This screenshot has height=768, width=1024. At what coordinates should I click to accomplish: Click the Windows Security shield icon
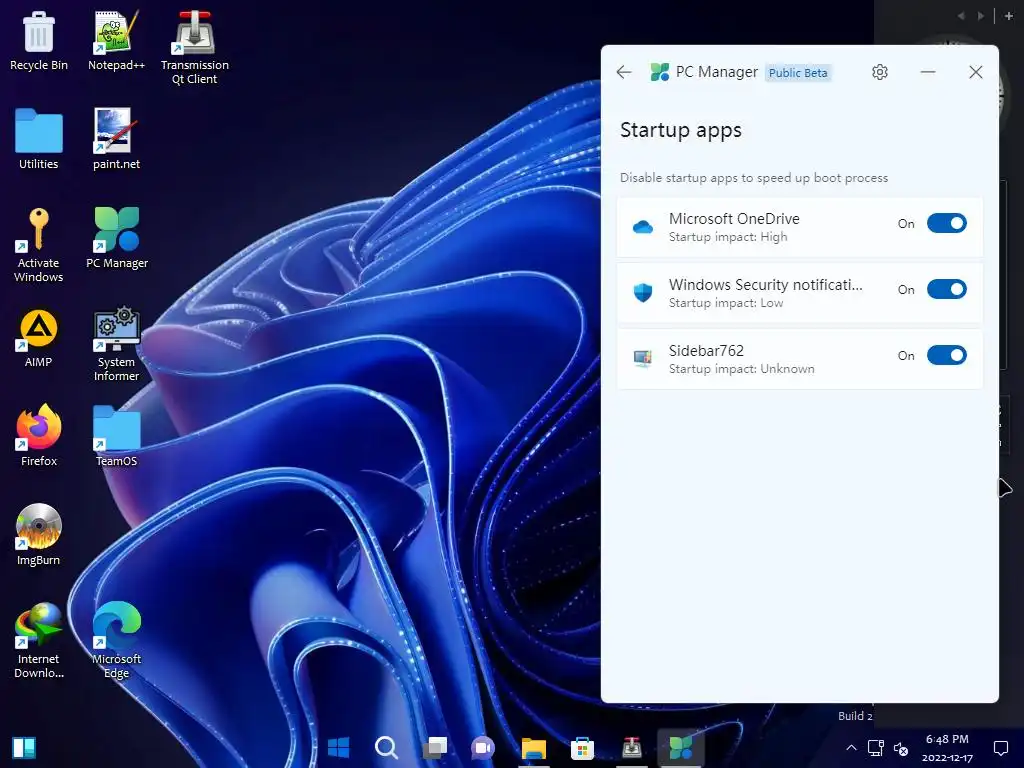(643, 293)
